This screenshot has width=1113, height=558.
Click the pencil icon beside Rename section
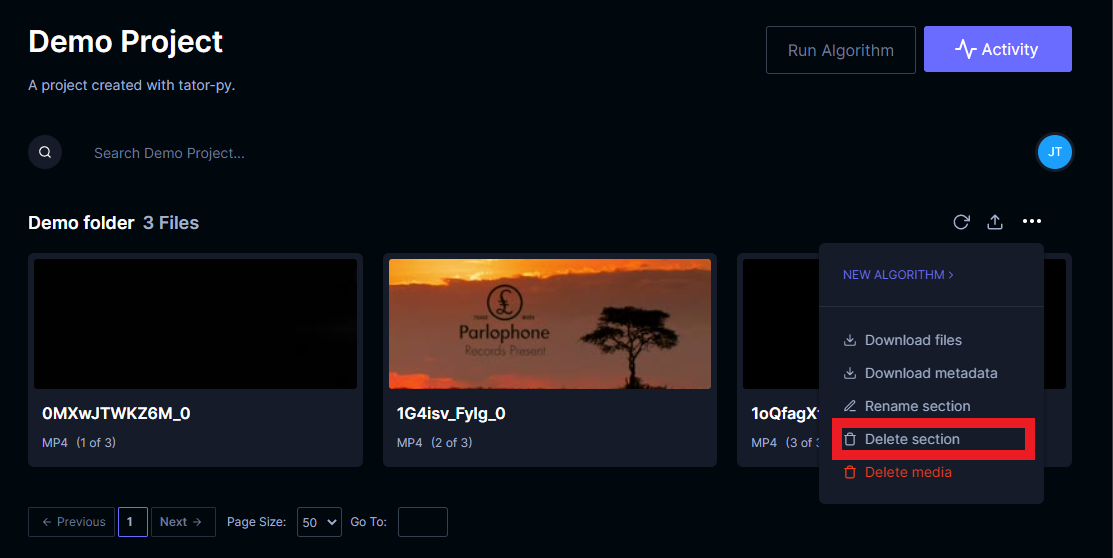[850, 406]
